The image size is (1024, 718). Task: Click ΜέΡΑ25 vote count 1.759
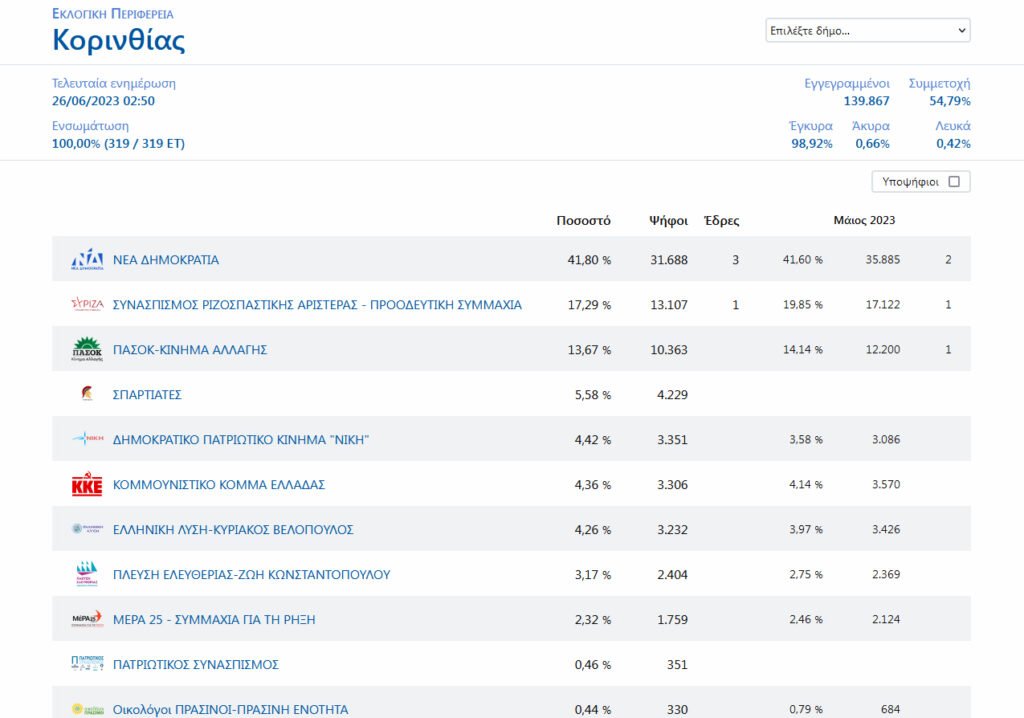pos(673,619)
